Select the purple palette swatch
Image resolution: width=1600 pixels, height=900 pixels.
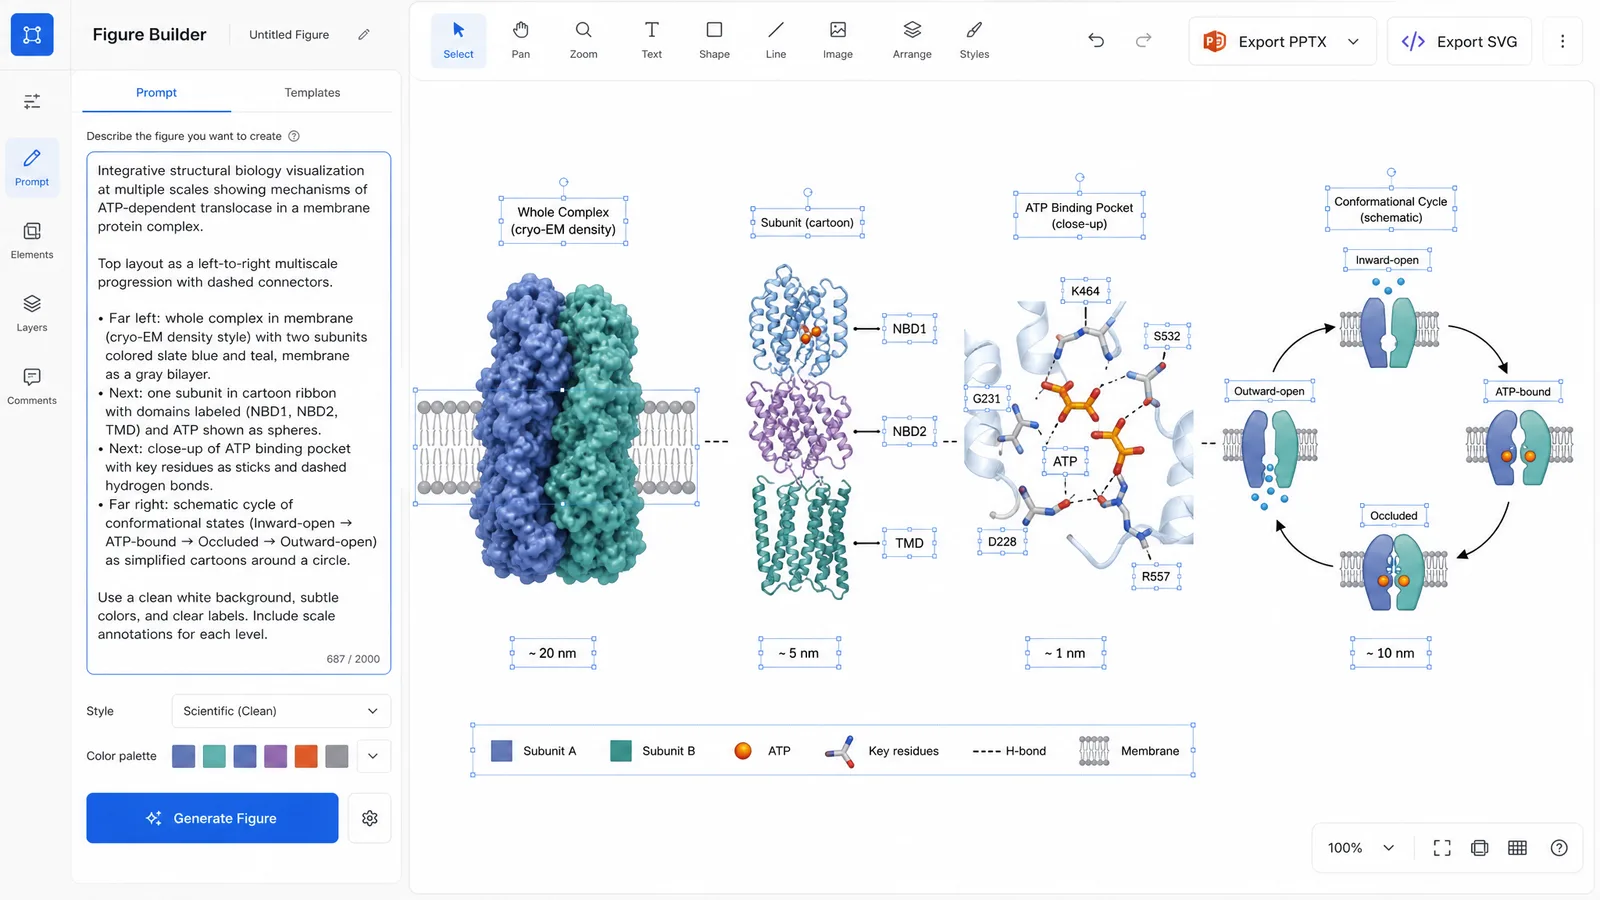276,756
